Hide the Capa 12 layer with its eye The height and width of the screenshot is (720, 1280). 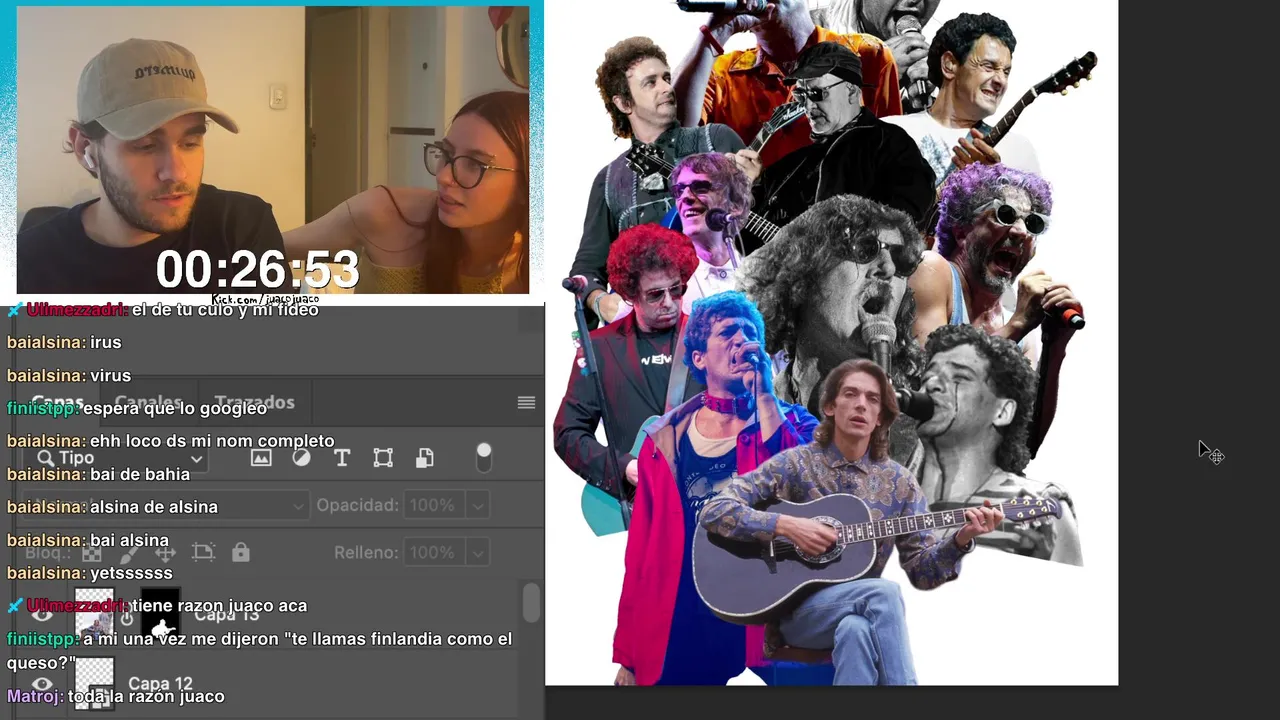[x=42, y=685]
